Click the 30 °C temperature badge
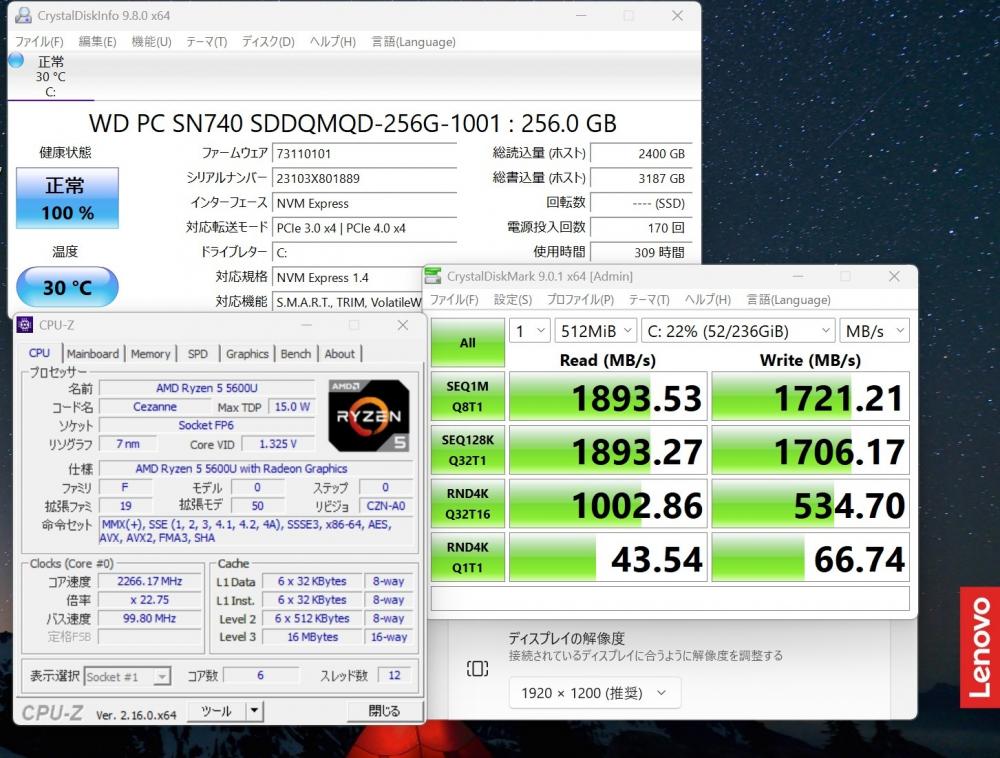This screenshot has width=1000, height=758. tap(67, 287)
